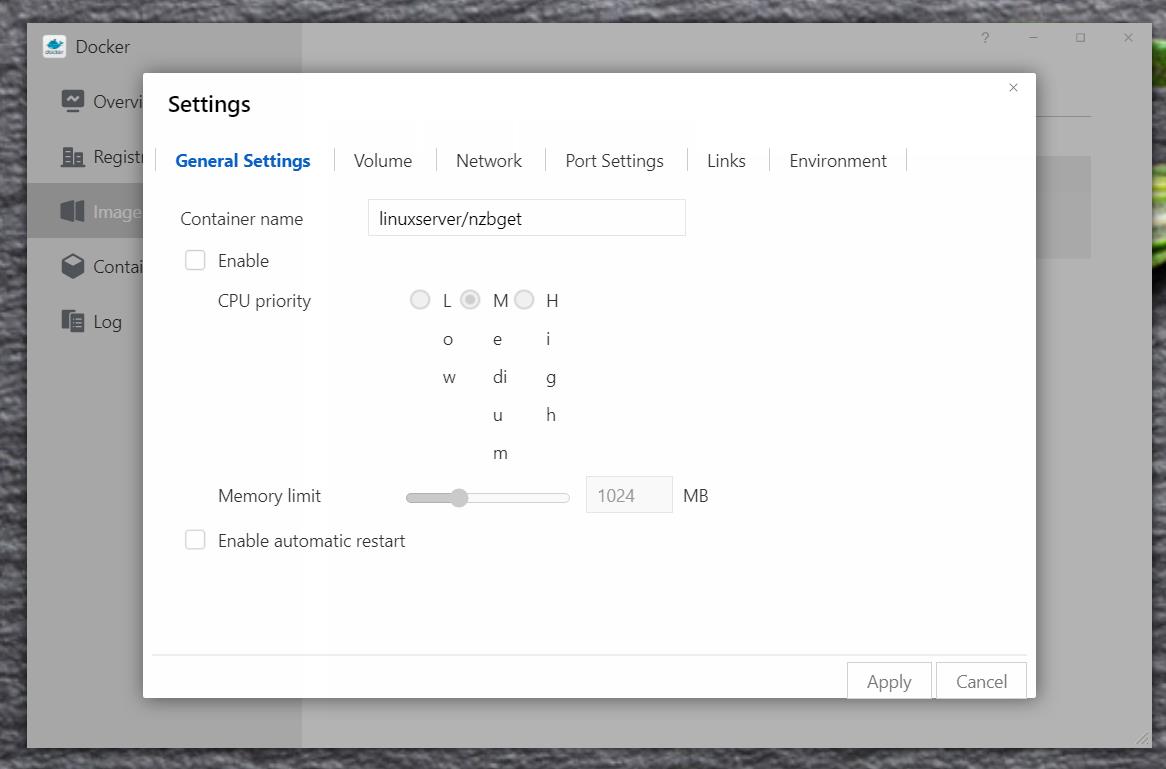Go to the Environment tab
The image size is (1166, 769).
(837, 161)
